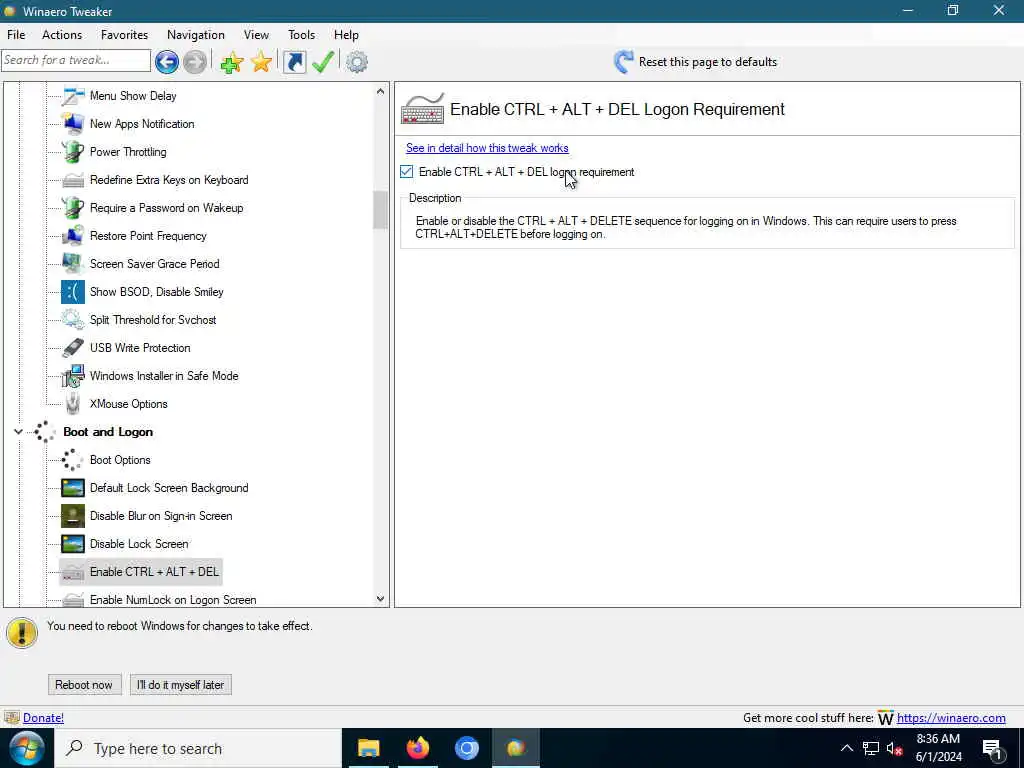Open the https://winaero.com link
The height and width of the screenshot is (768, 1024).
[x=951, y=718]
